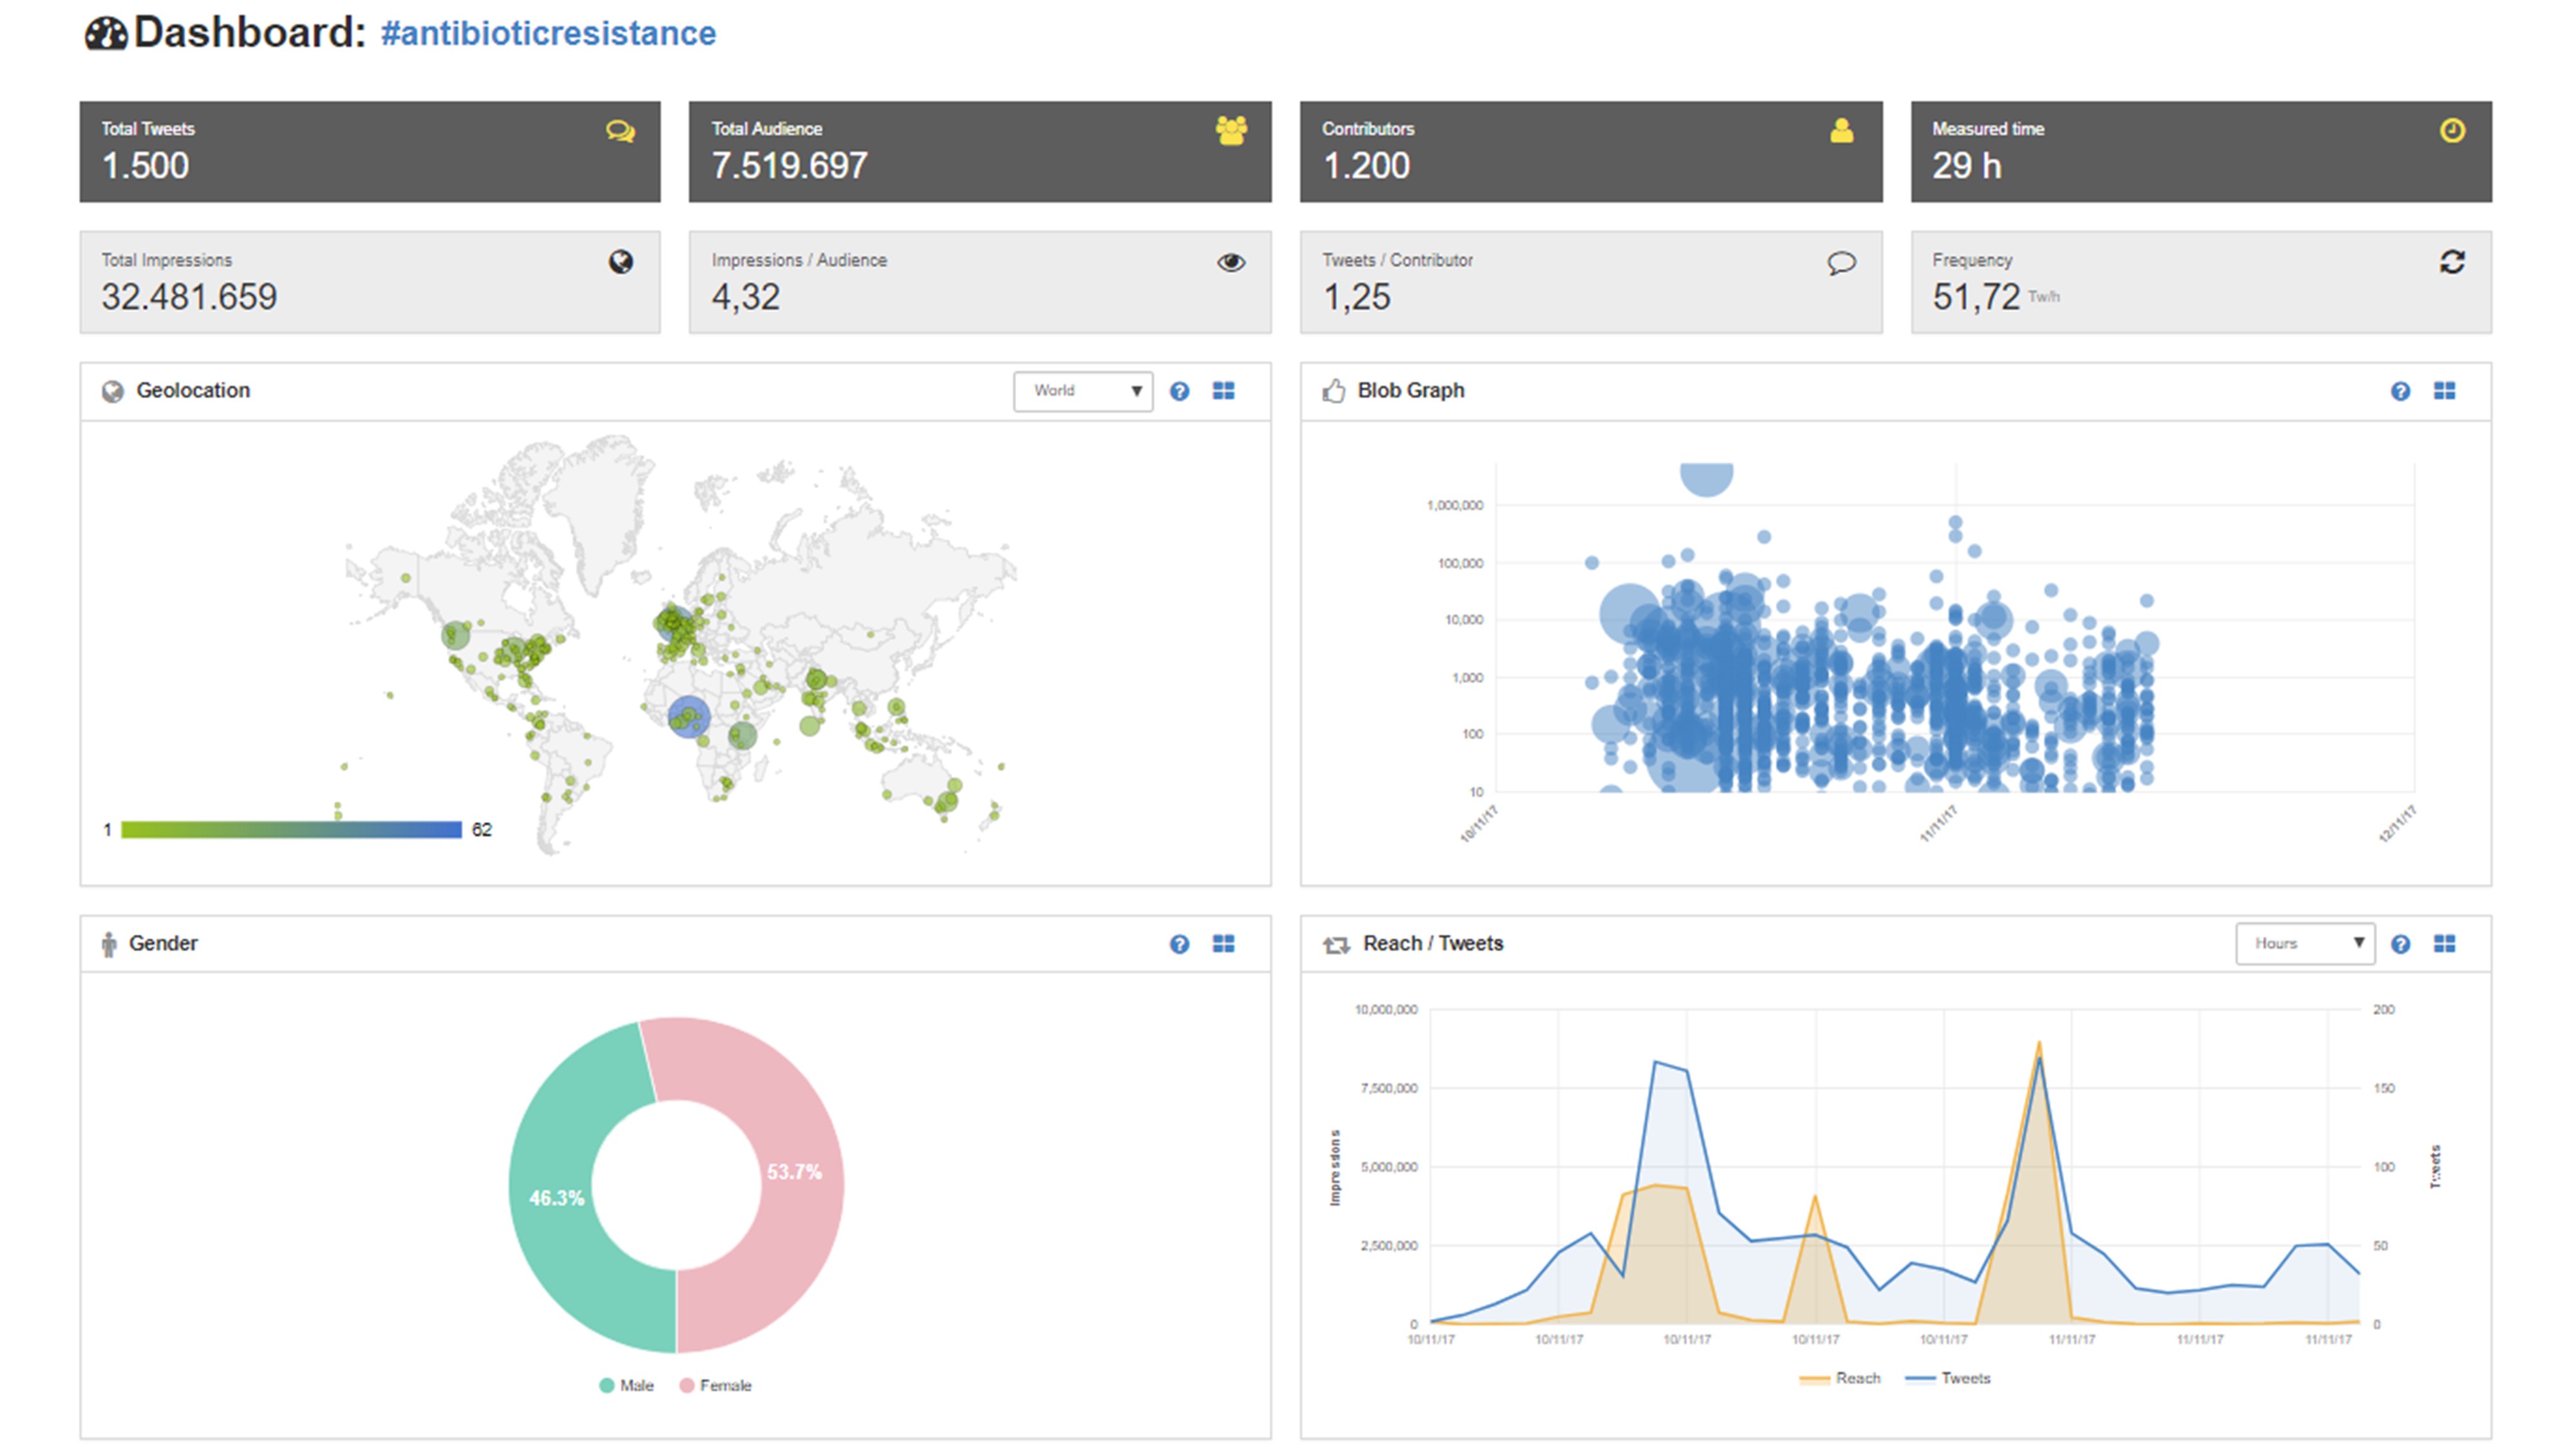Click the Geolocation help question icon
Viewport: 2576px width, 1449px height.
click(1179, 391)
